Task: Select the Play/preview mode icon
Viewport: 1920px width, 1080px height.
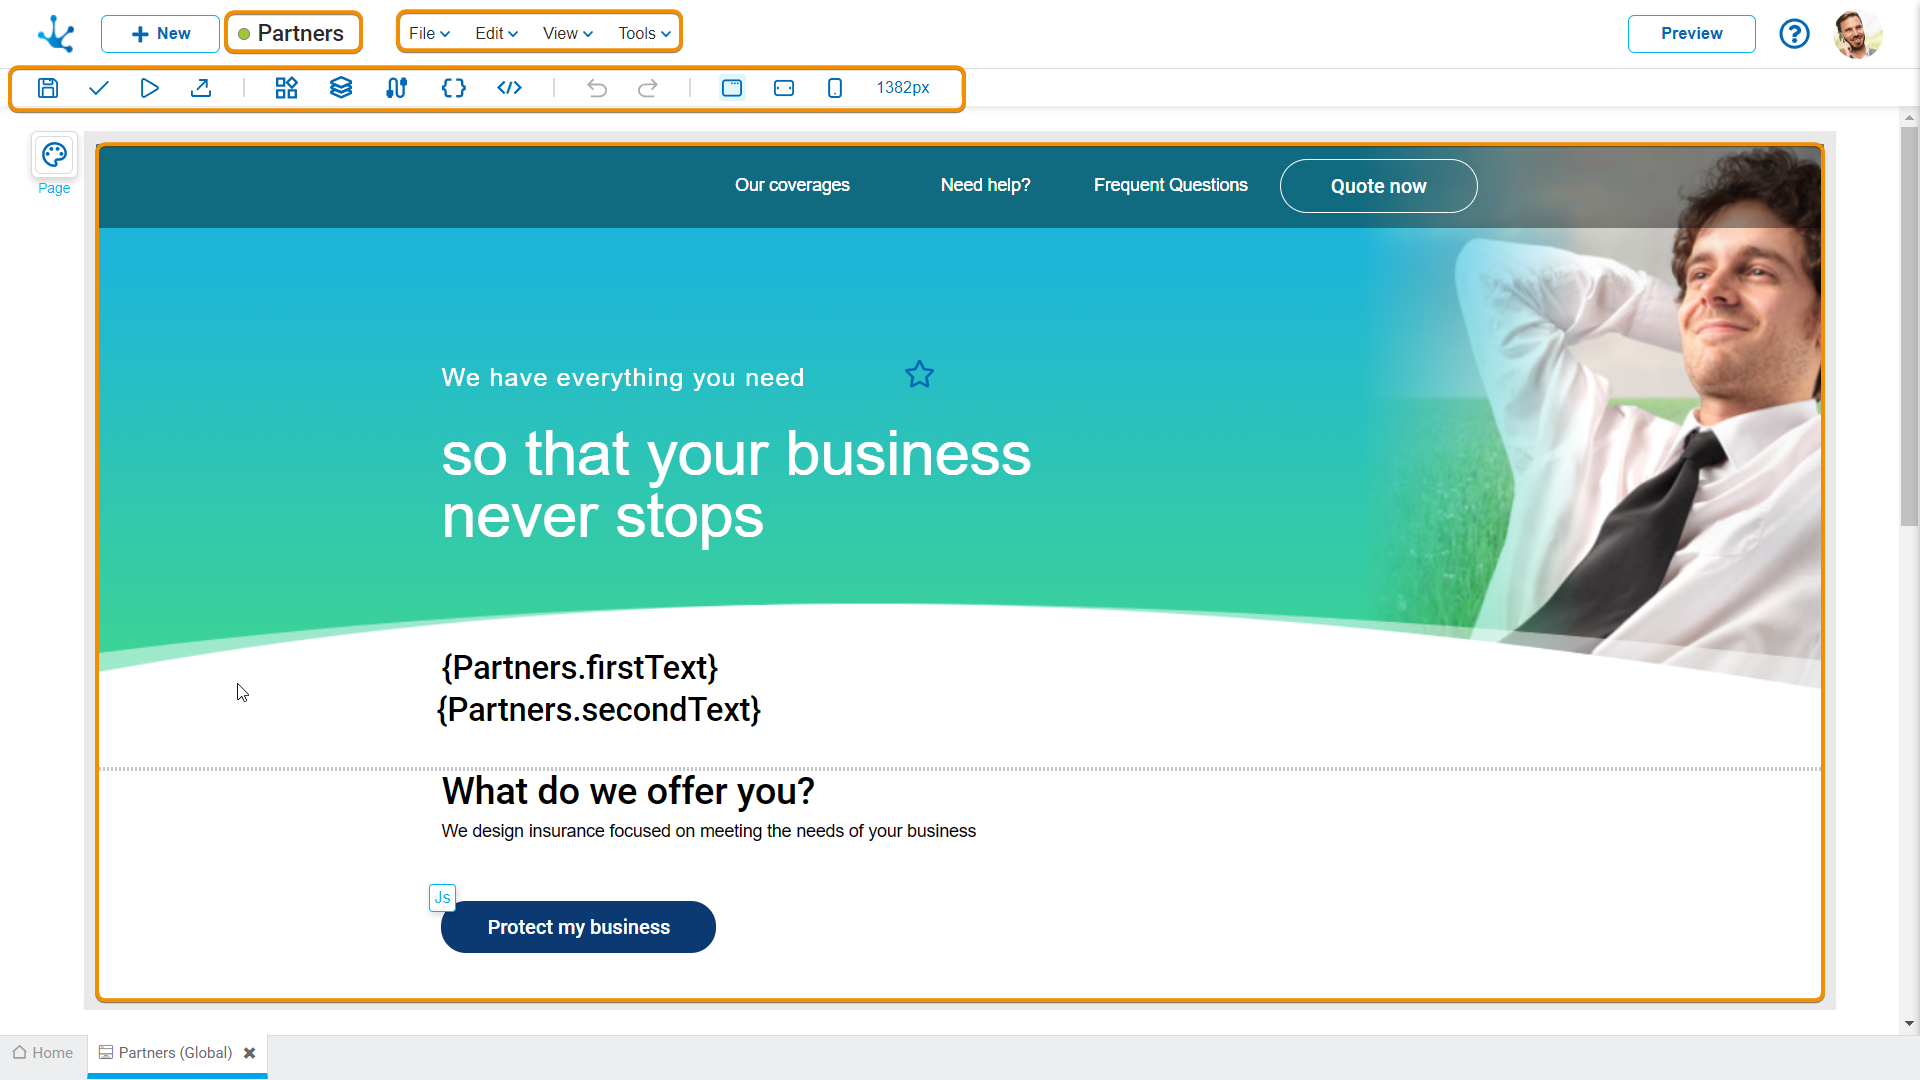Action: coord(149,87)
